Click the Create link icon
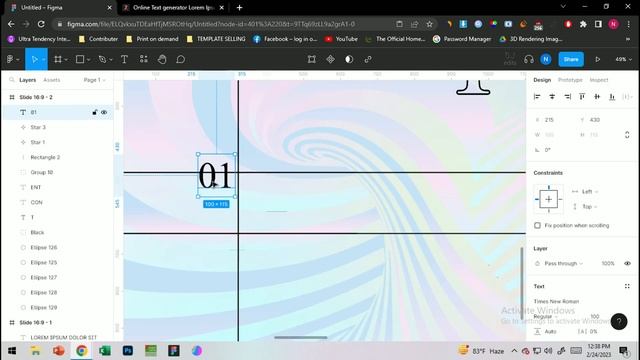This screenshot has height=360, width=640. click(x=368, y=60)
